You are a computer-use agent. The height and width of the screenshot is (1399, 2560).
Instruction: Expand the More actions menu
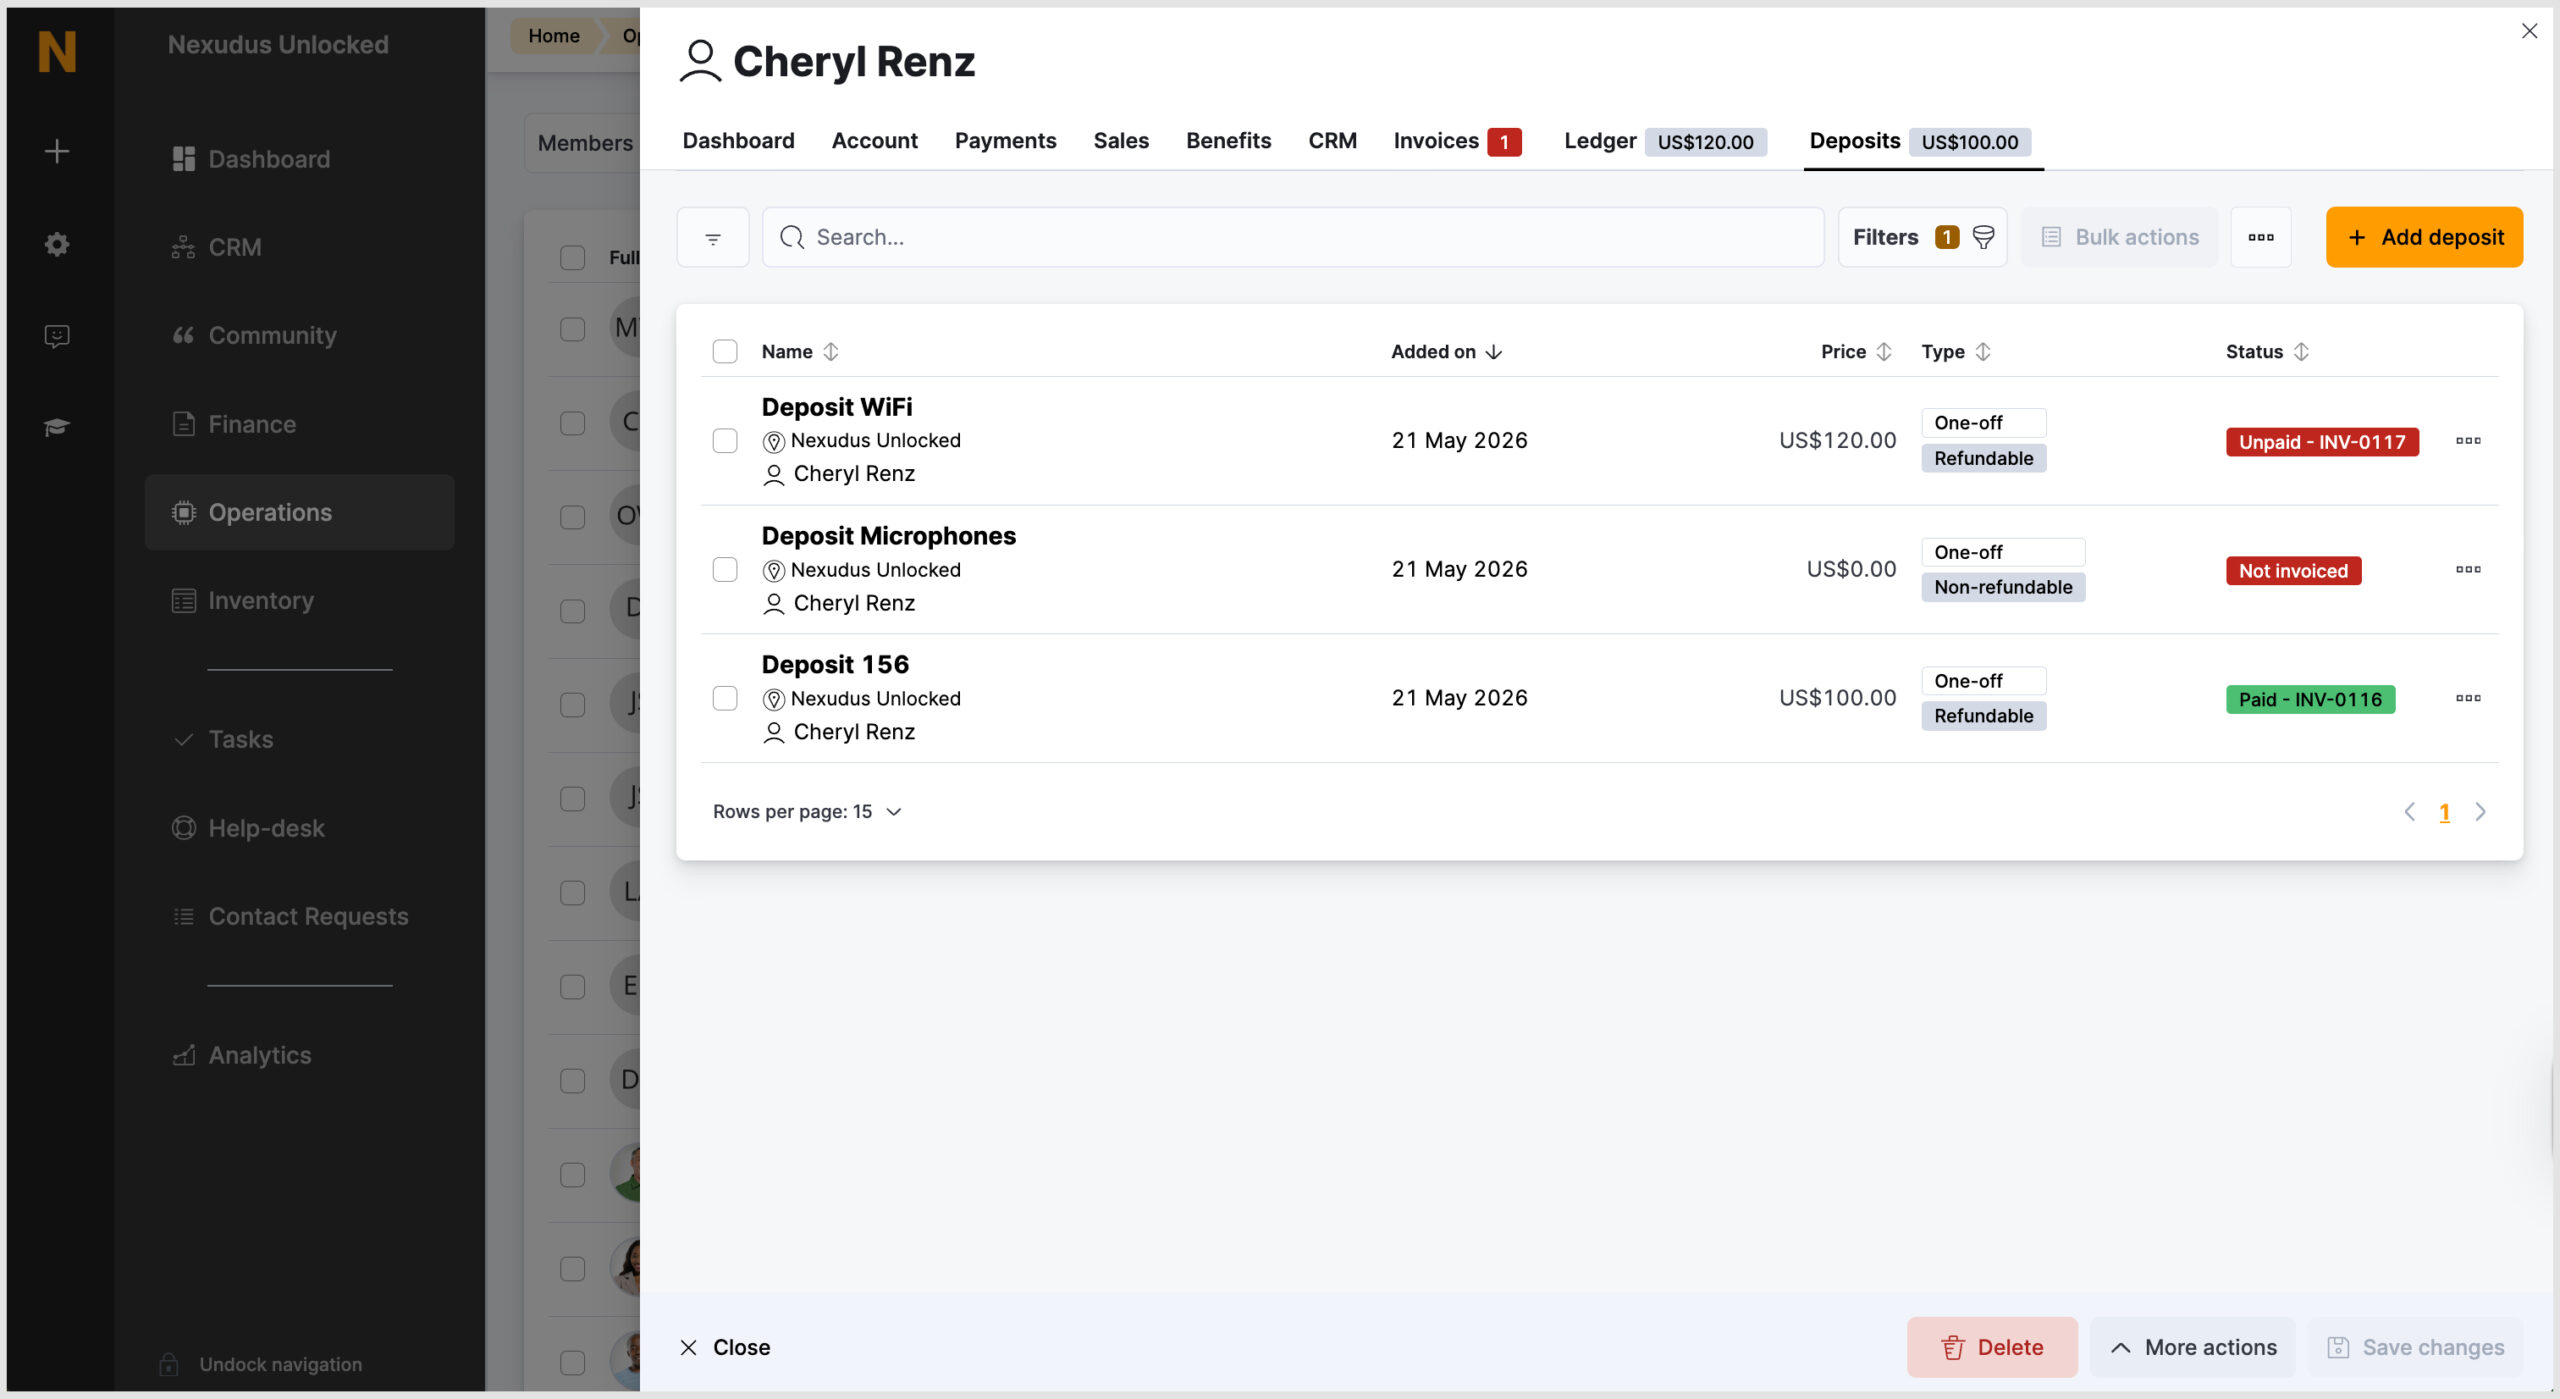pyautogui.click(x=2192, y=1347)
